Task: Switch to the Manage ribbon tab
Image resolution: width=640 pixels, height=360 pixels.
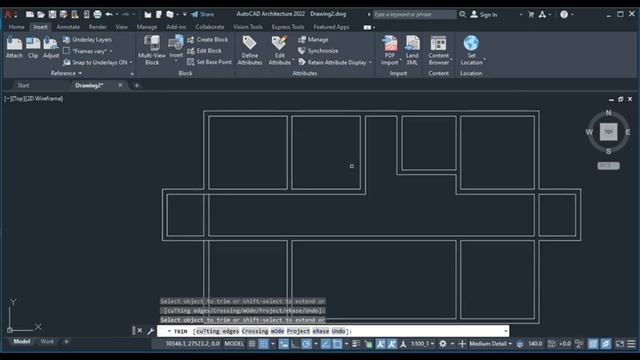Action: point(147,27)
